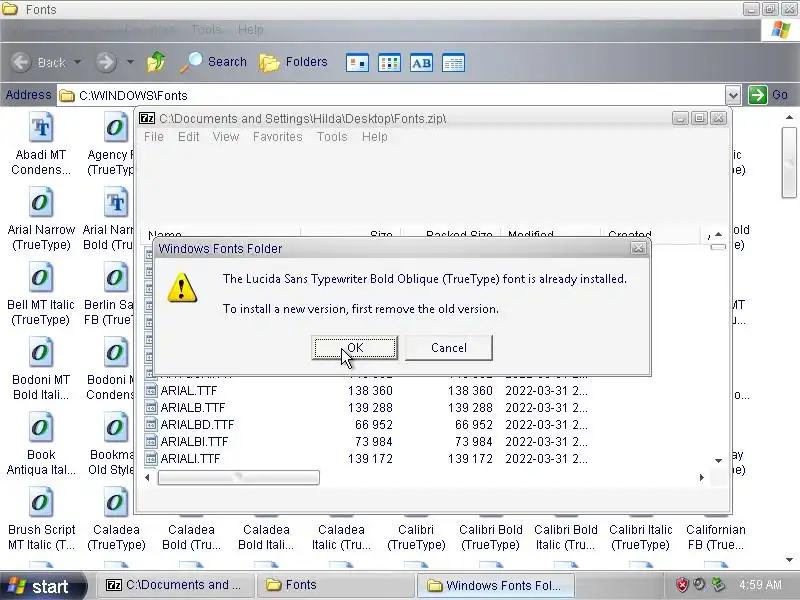Switch to List view icon
Screen dimensions: 800x600
[x=389, y=63]
